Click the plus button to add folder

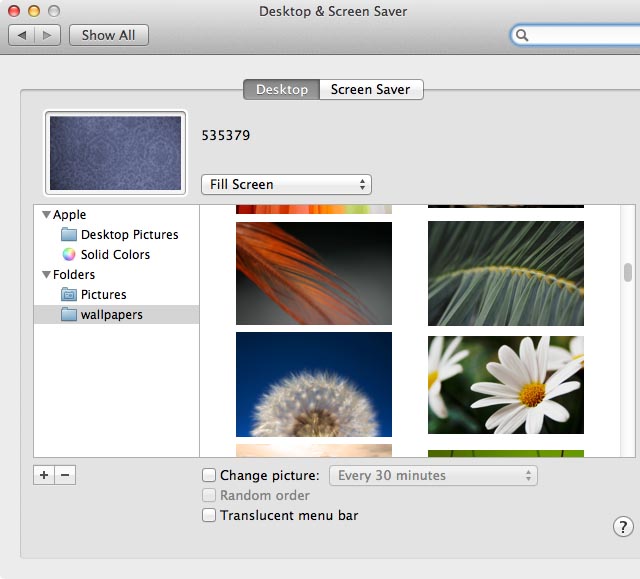(x=43, y=475)
